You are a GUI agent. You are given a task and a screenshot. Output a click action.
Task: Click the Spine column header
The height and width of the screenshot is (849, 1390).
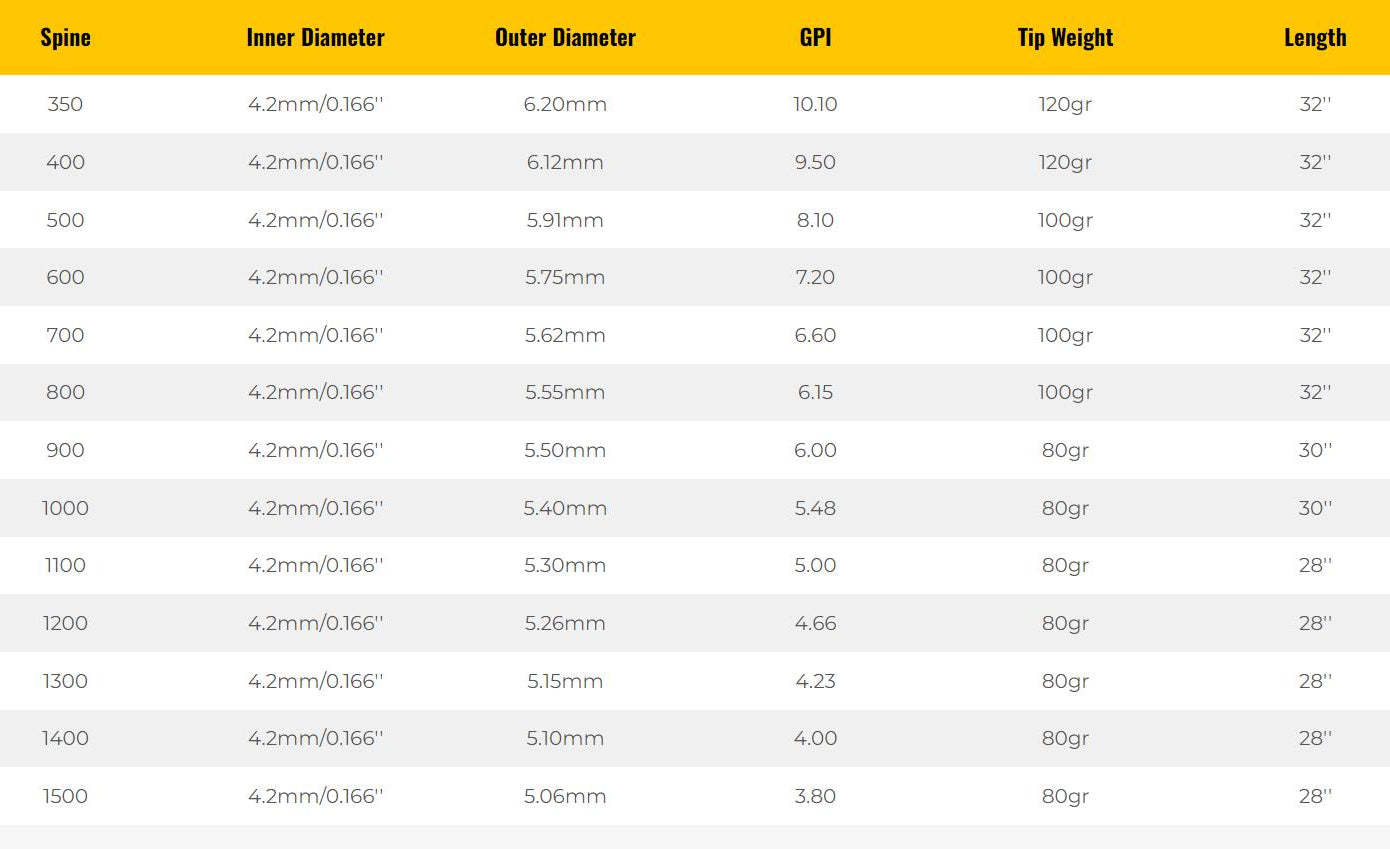point(65,37)
